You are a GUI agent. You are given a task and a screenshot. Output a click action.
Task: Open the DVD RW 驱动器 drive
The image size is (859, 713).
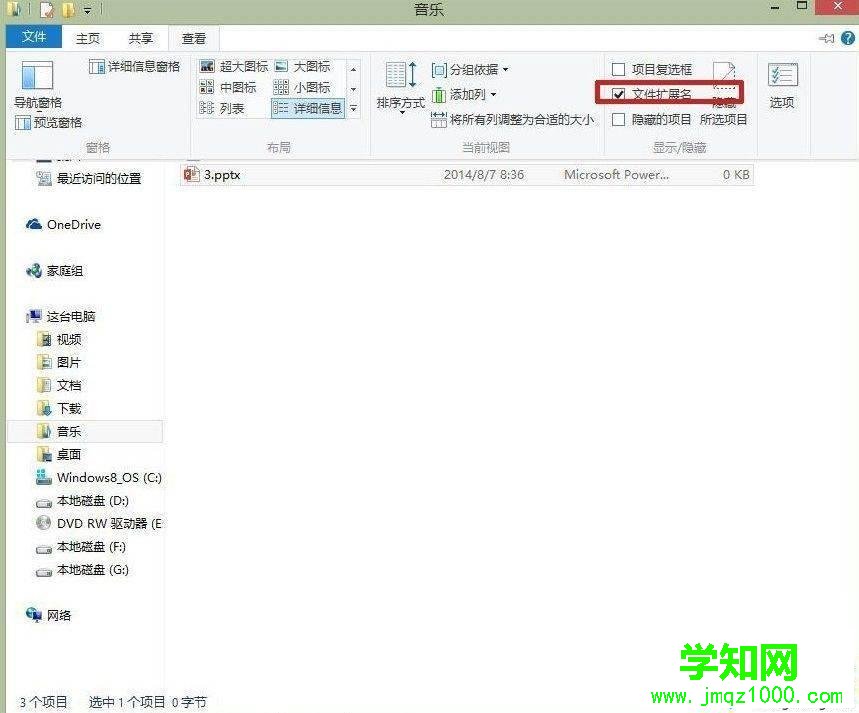(x=99, y=523)
